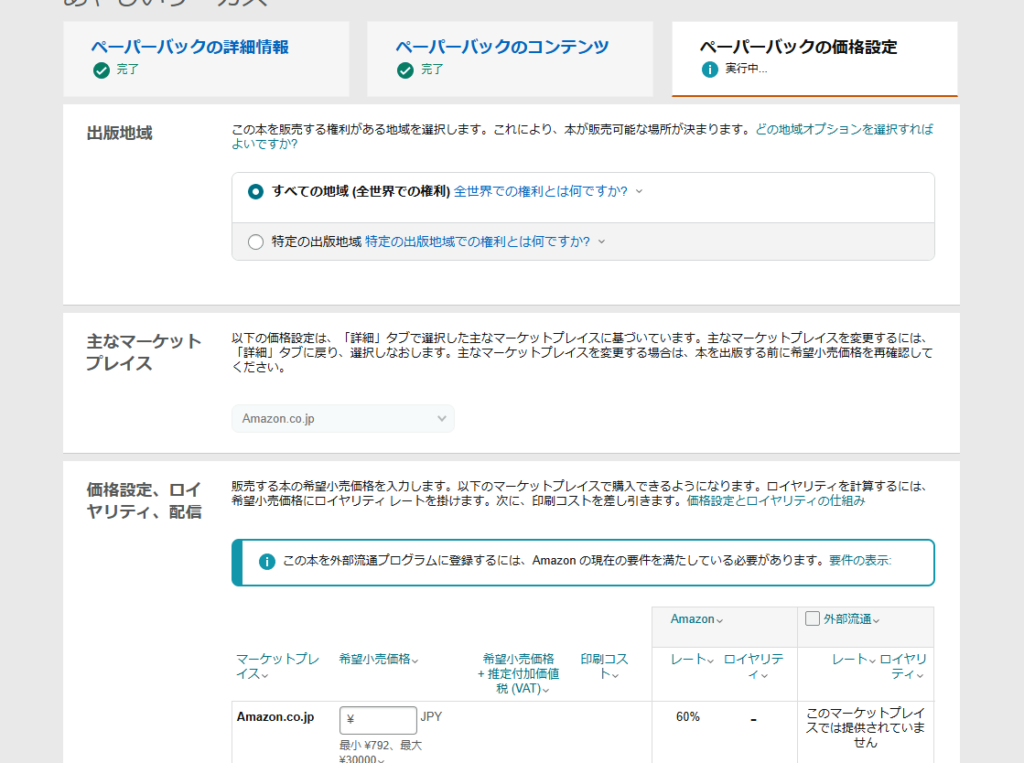The image size is (1024, 763).
Task: Switch to ペーパーバックのコンテンツ tab
Action: [502, 47]
